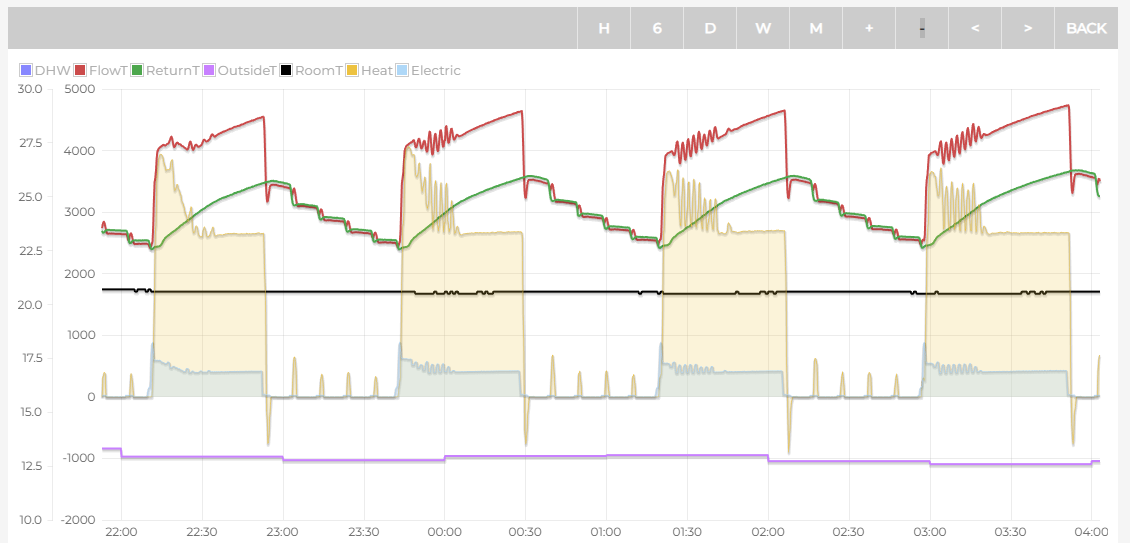The width and height of the screenshot is (1130, 543).
Task: Click the 02:00 time axis label
Action: (x=767, y=532)
